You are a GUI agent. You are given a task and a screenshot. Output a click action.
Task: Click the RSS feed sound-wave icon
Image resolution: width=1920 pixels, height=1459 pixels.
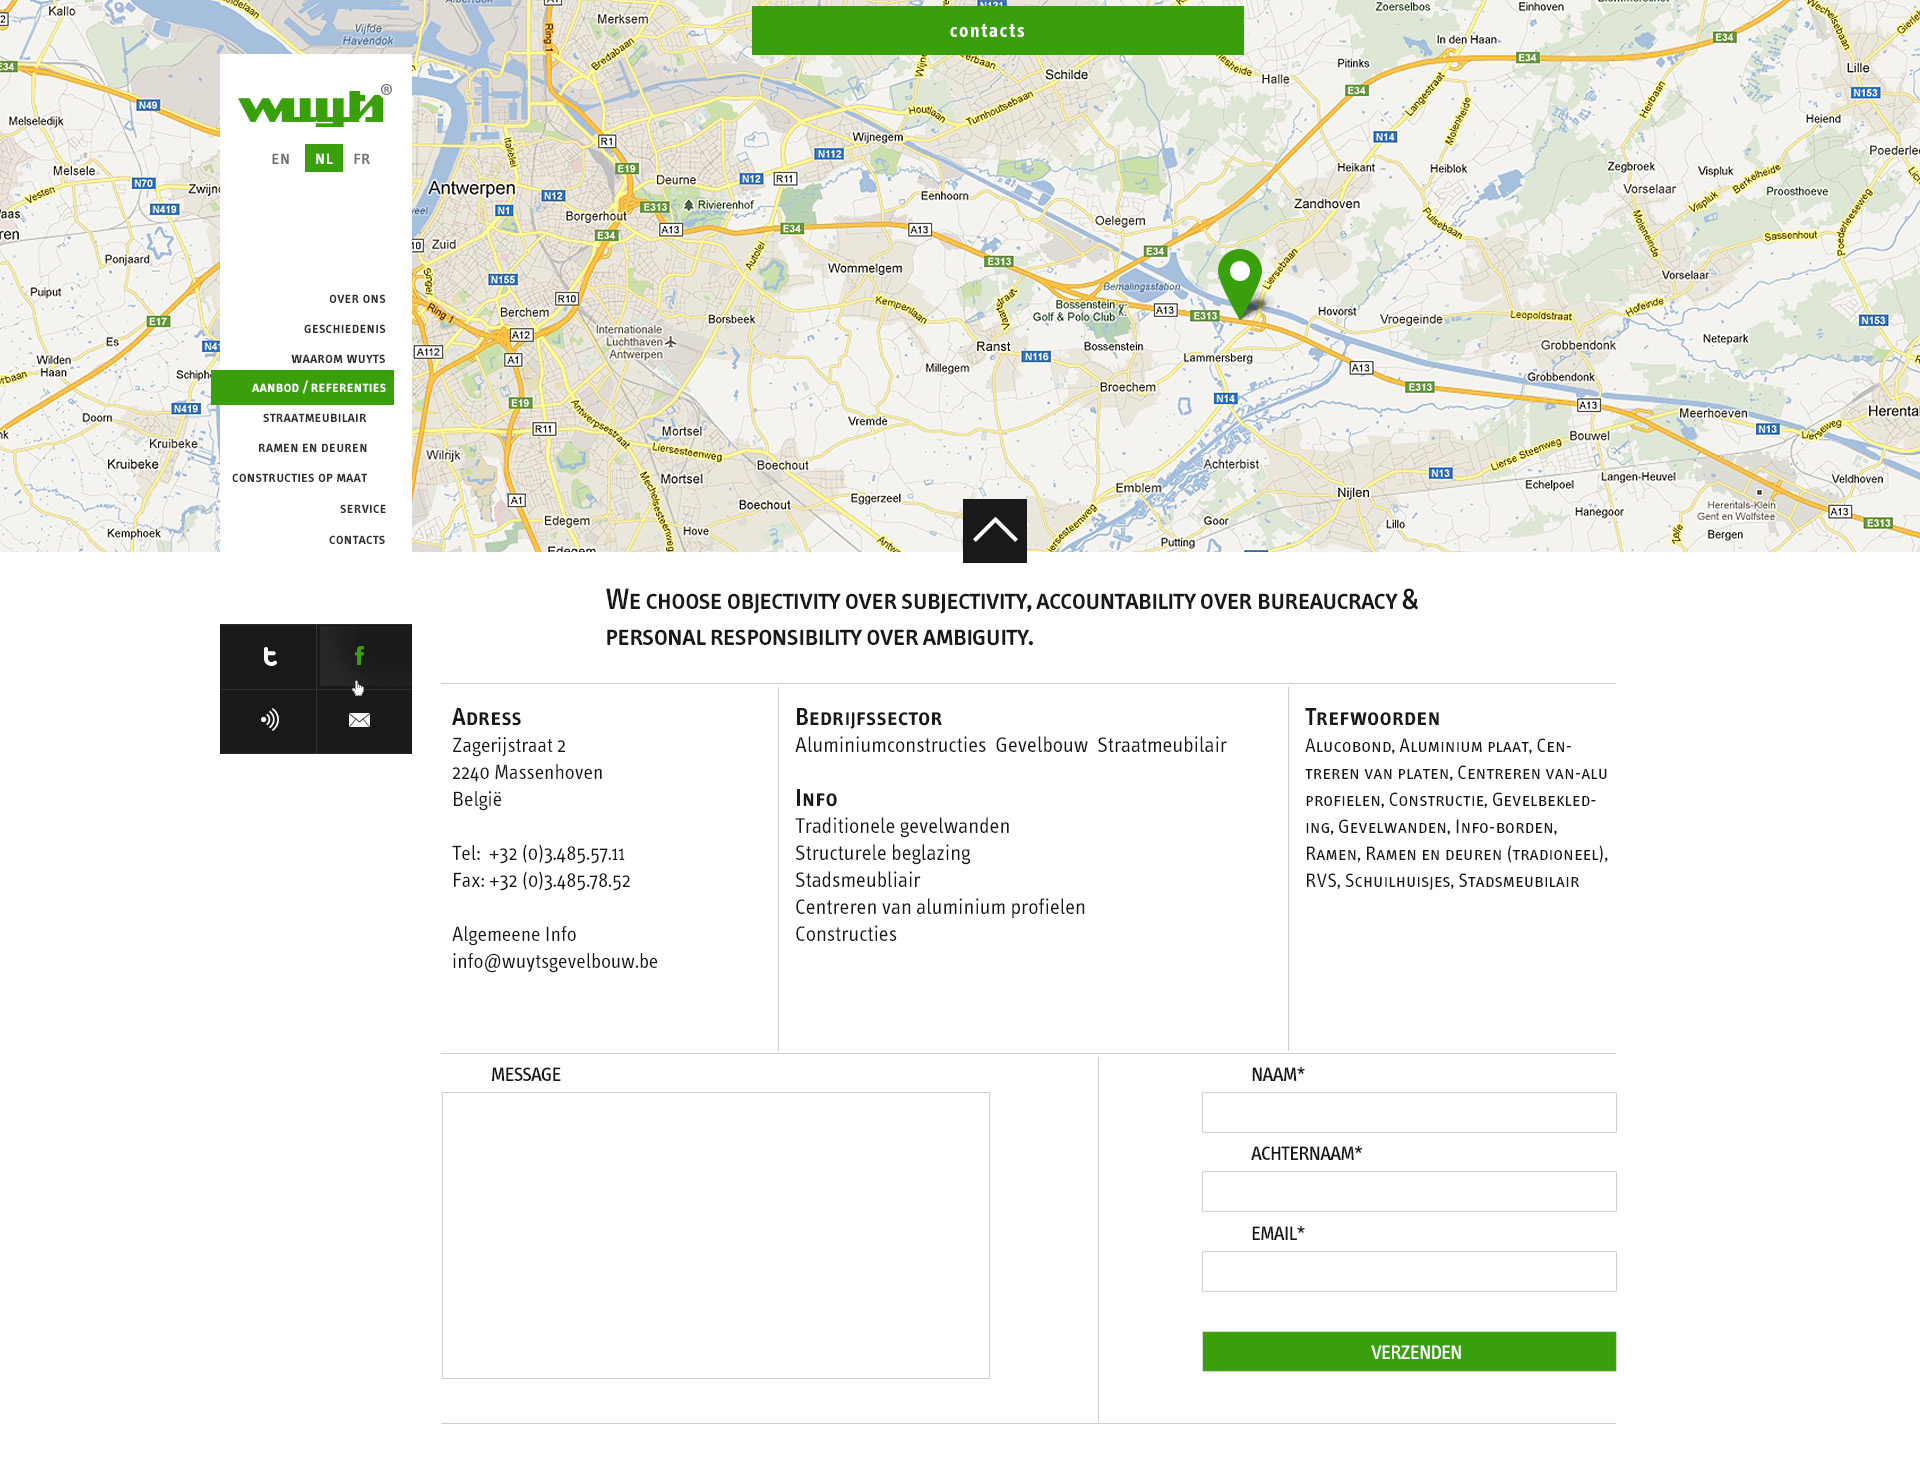[x=269, y=720]
